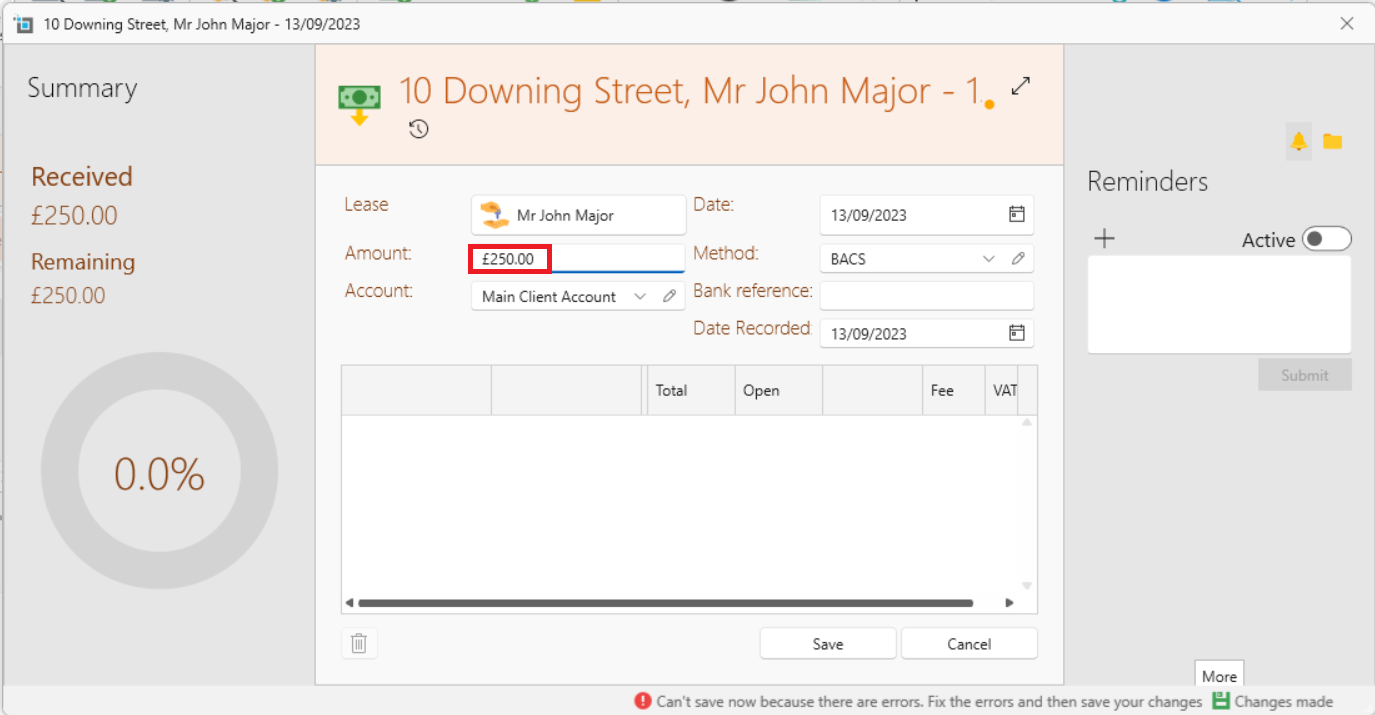Click the VAT column header

click(1001, 390)
